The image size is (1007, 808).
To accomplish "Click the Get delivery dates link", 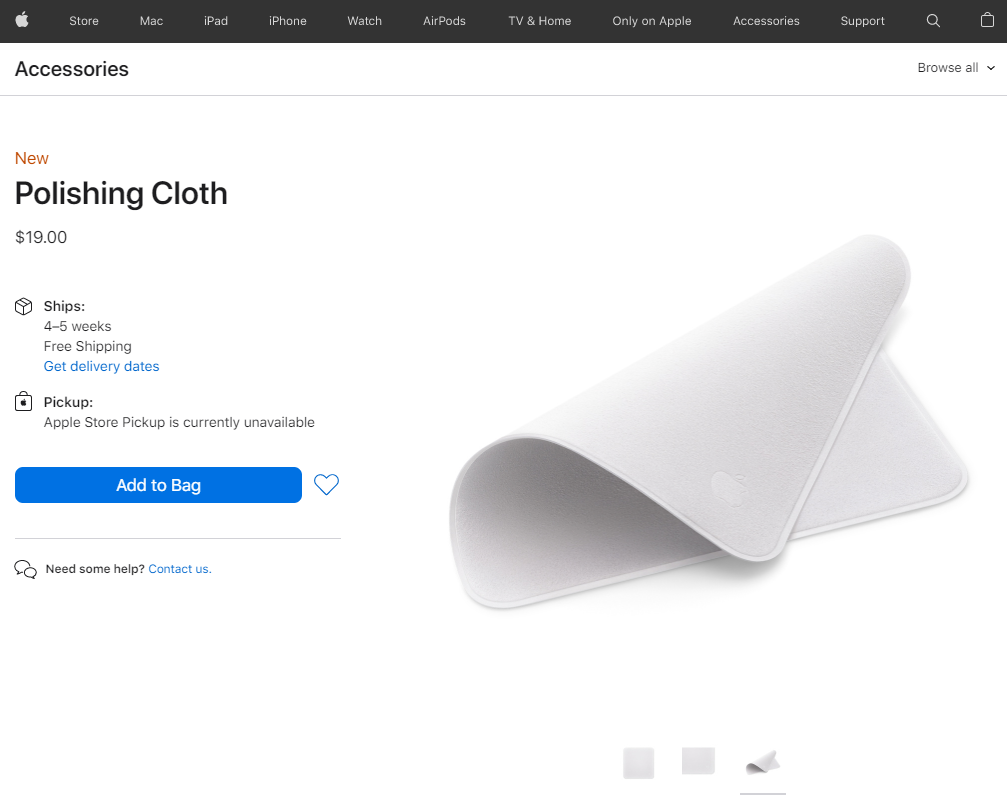I will point(101,366).
